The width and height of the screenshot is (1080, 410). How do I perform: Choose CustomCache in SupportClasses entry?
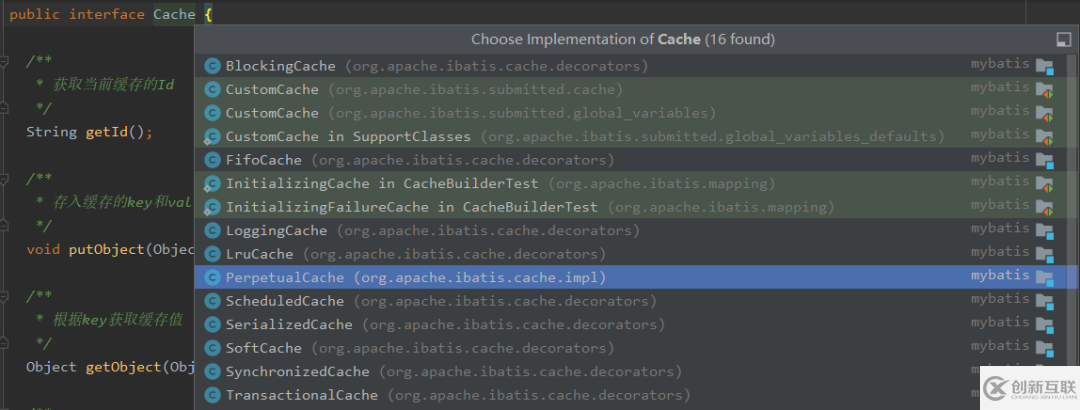click(347, 136)
